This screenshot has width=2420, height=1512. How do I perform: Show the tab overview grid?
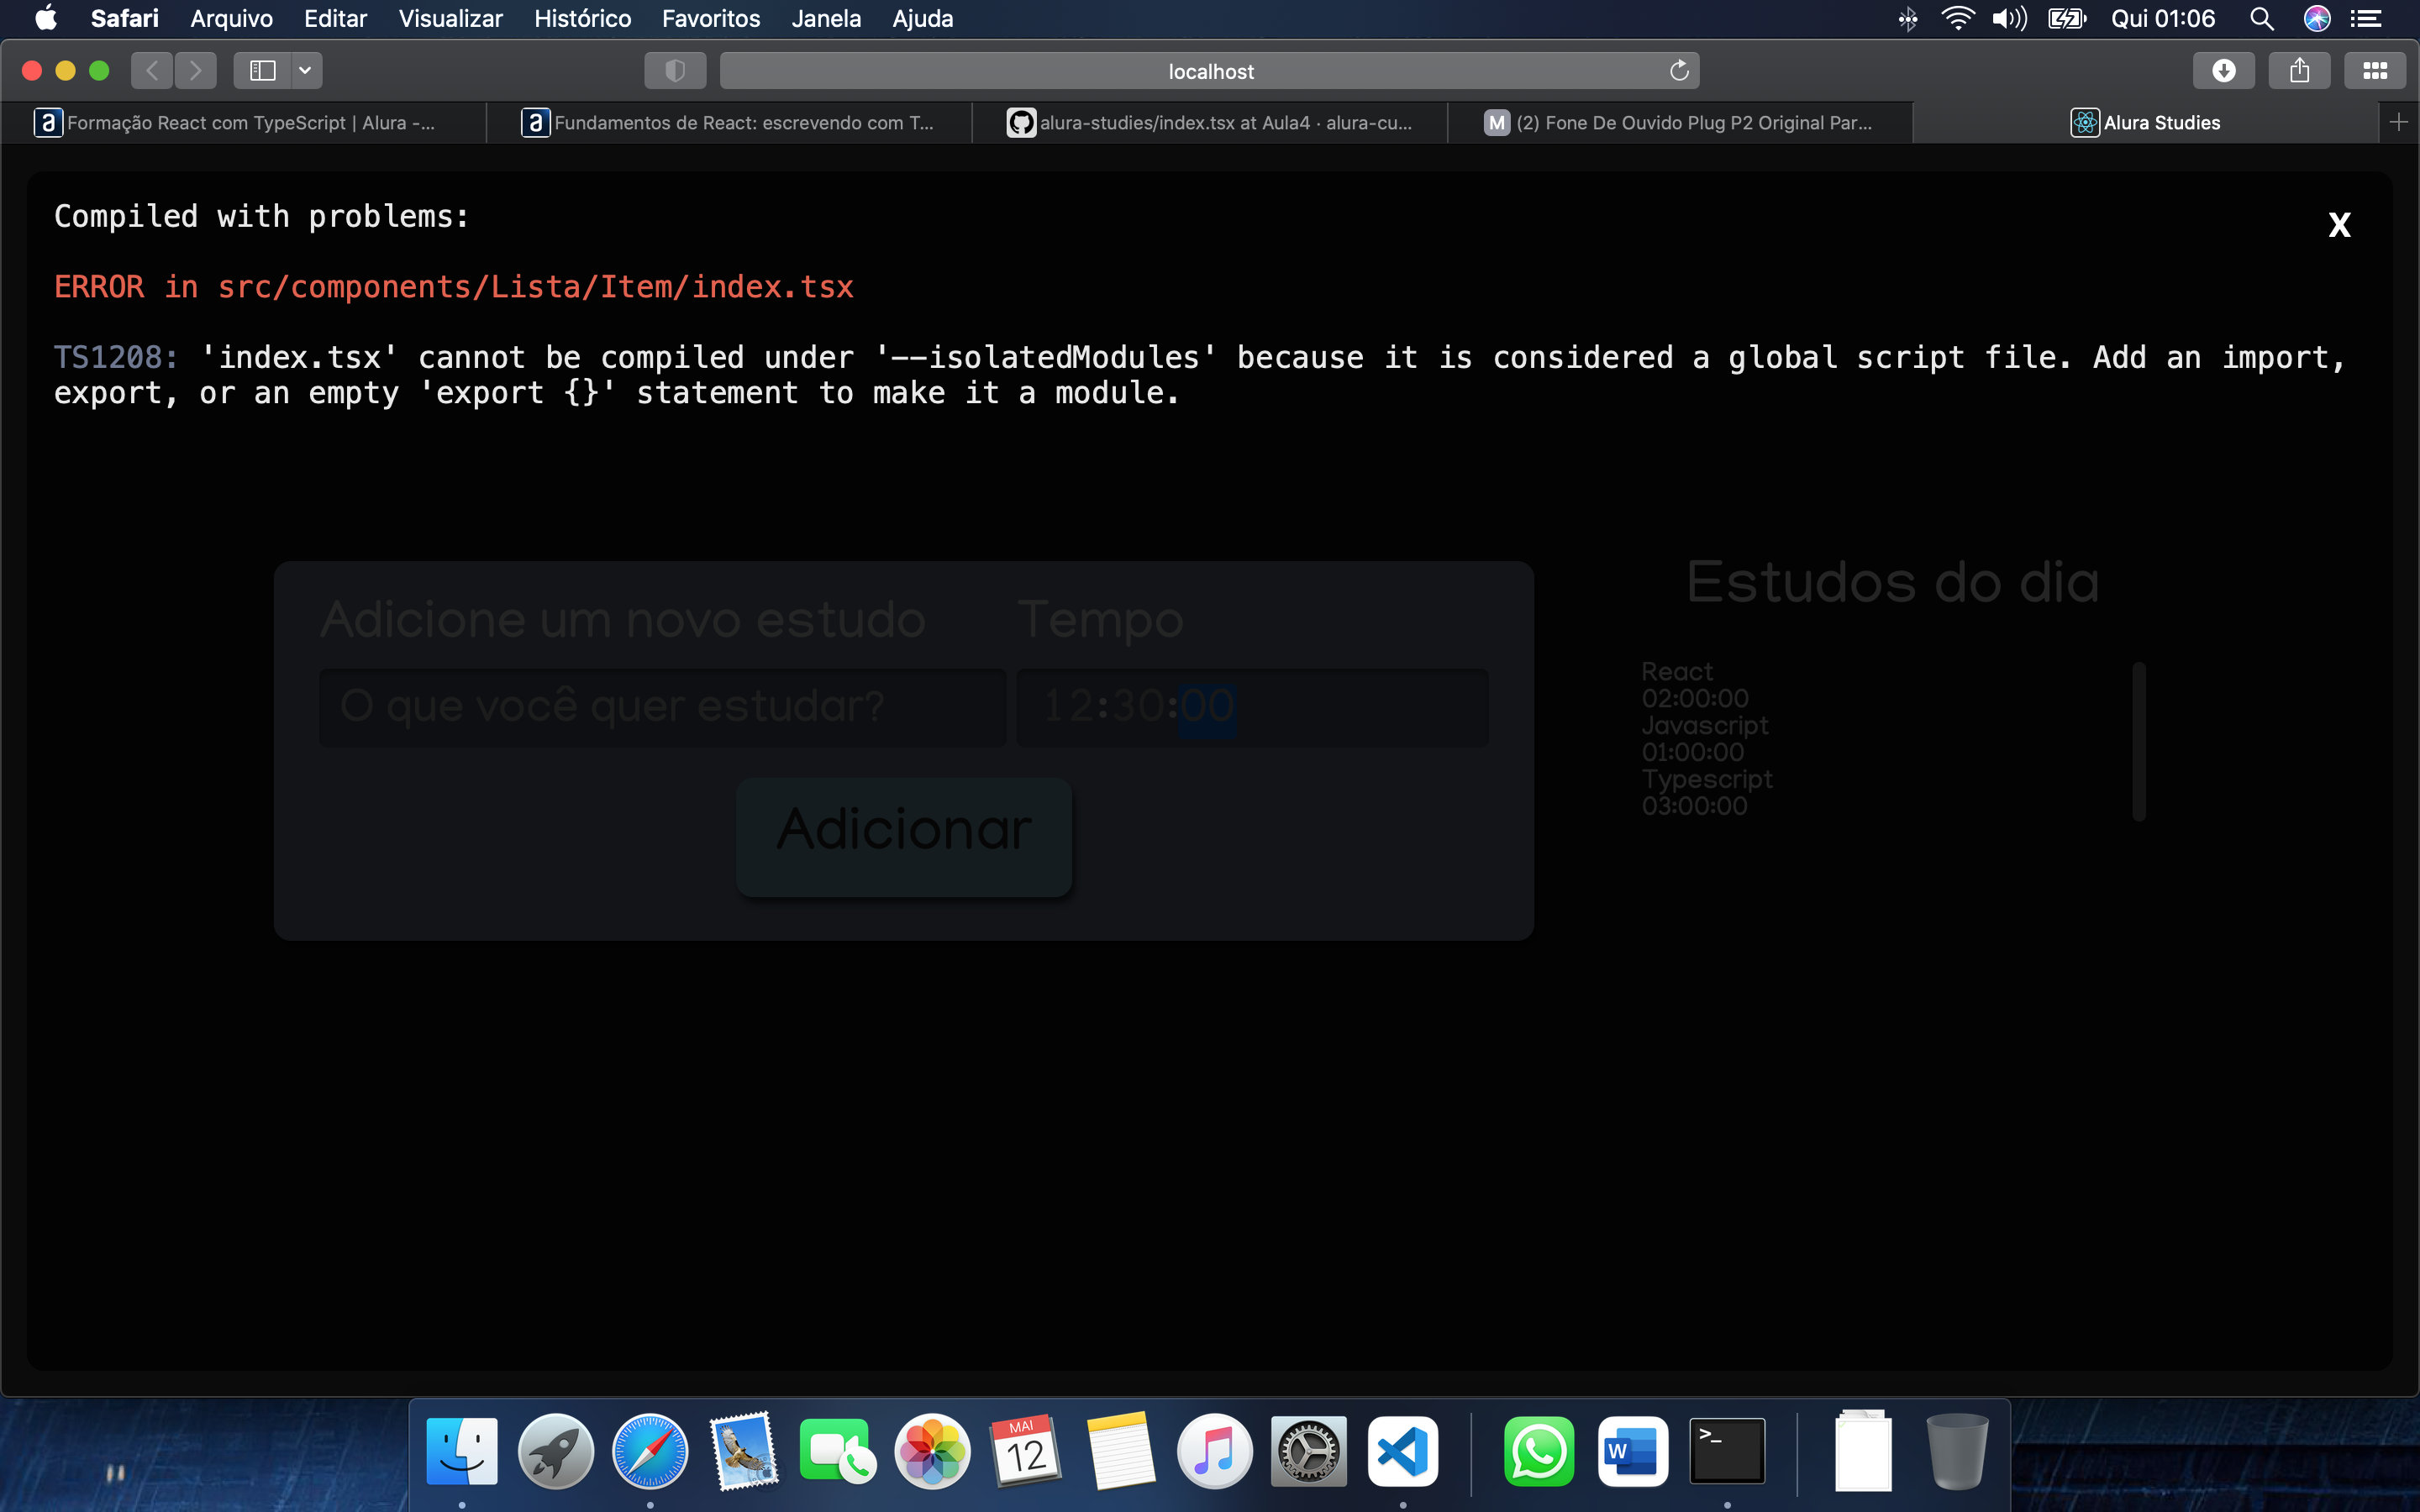tap(2375, 70)
